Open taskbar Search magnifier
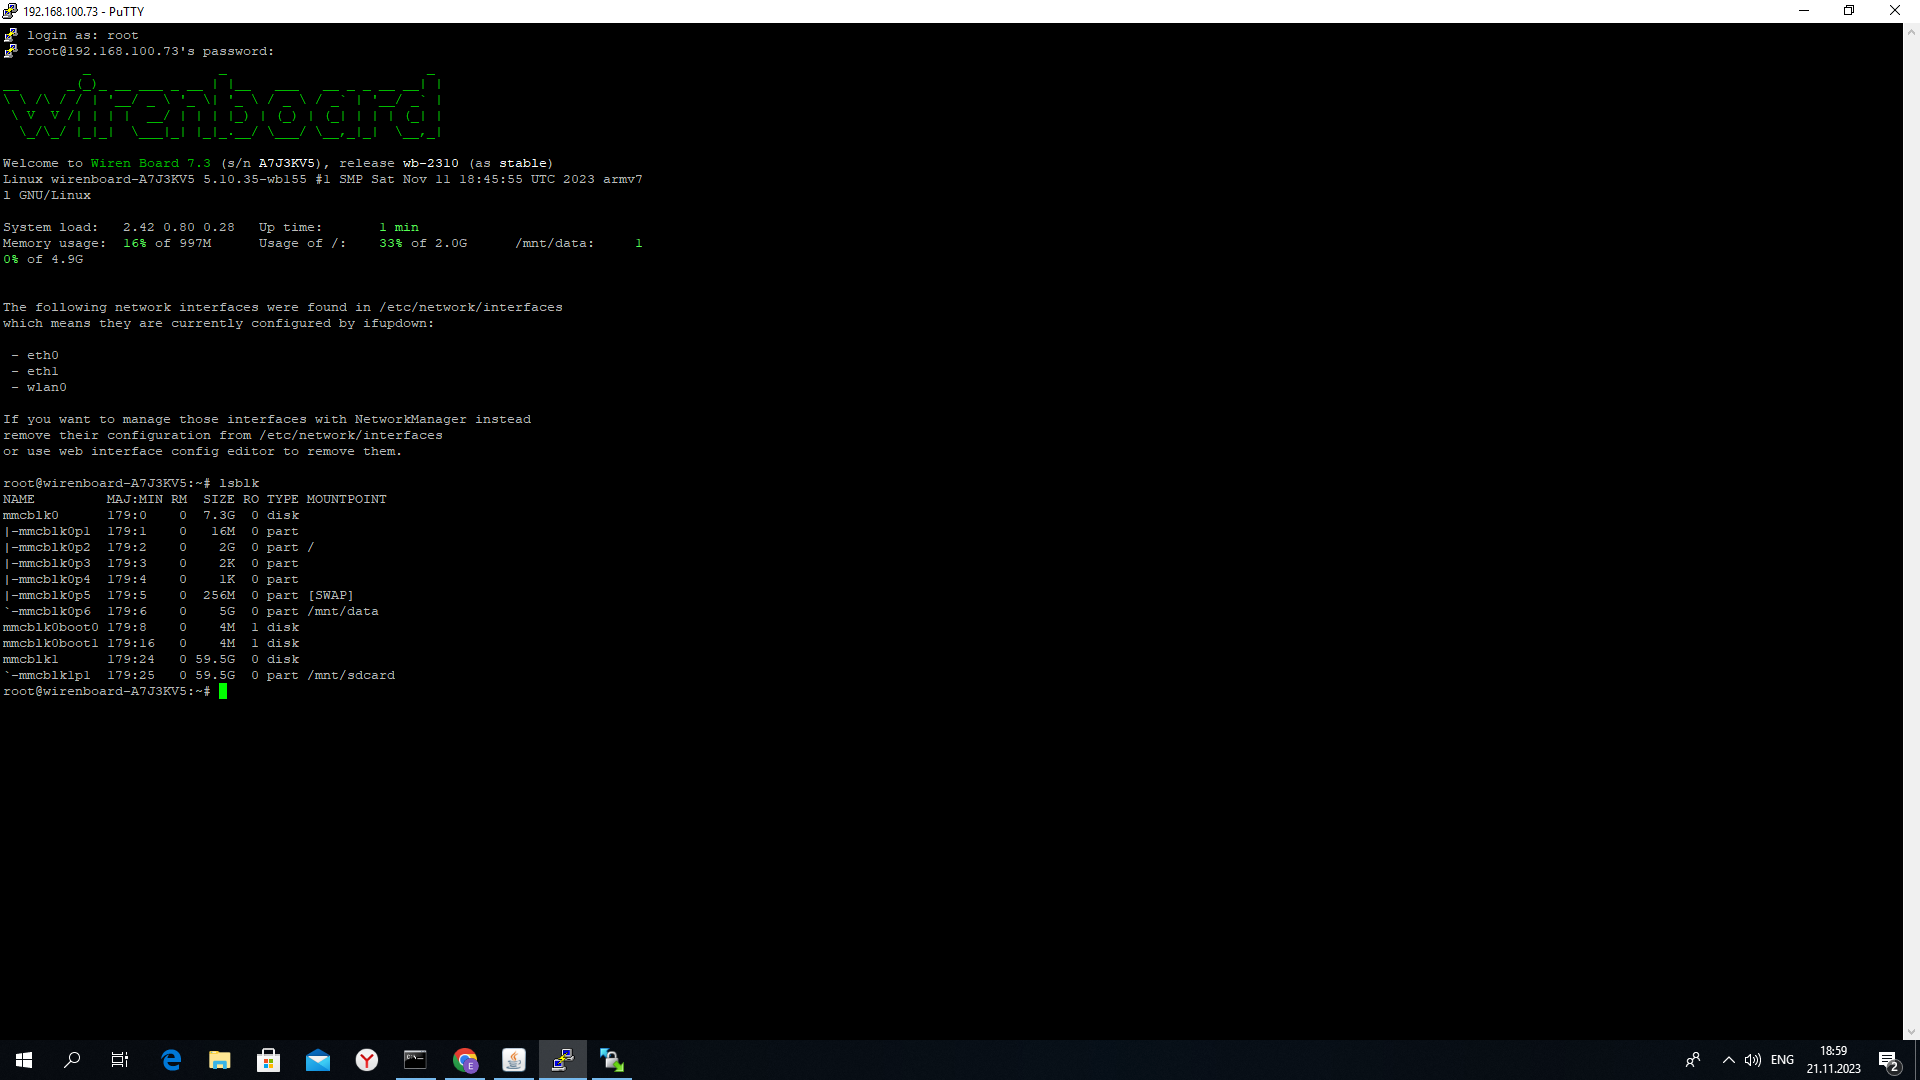The width and height of the screenshot is (1920, 1080). (72, 1060)
